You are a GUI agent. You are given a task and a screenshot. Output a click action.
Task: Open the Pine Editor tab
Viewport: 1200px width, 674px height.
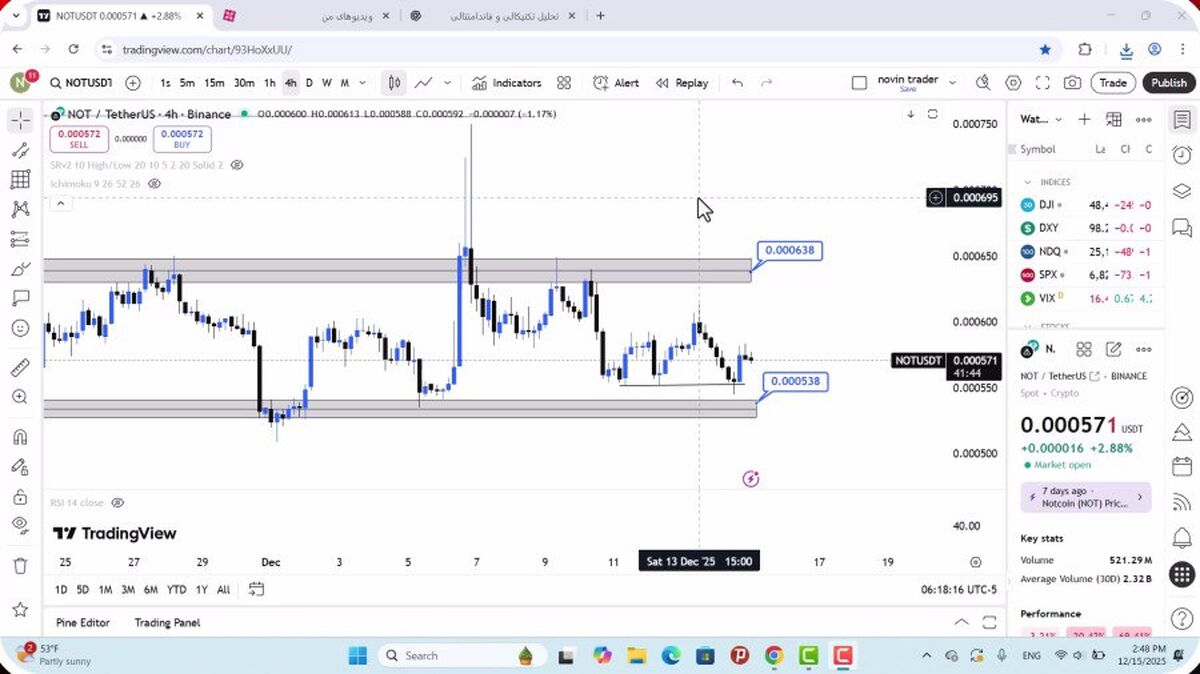click(x=83, y=622)
